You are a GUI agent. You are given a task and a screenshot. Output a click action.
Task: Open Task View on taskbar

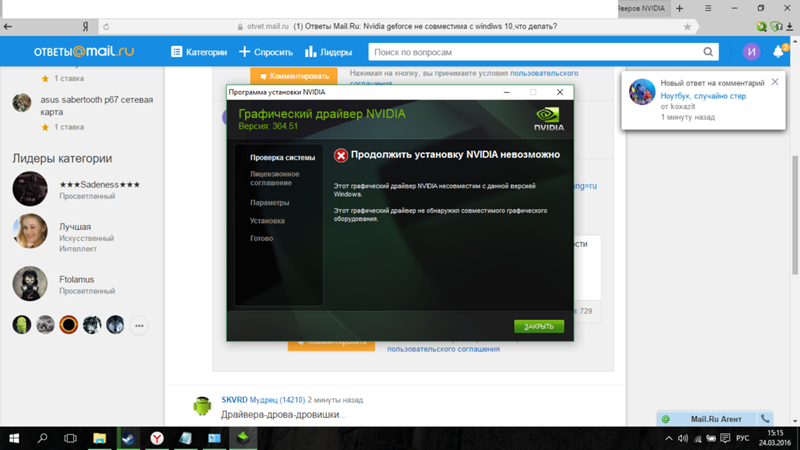[70, 438]
